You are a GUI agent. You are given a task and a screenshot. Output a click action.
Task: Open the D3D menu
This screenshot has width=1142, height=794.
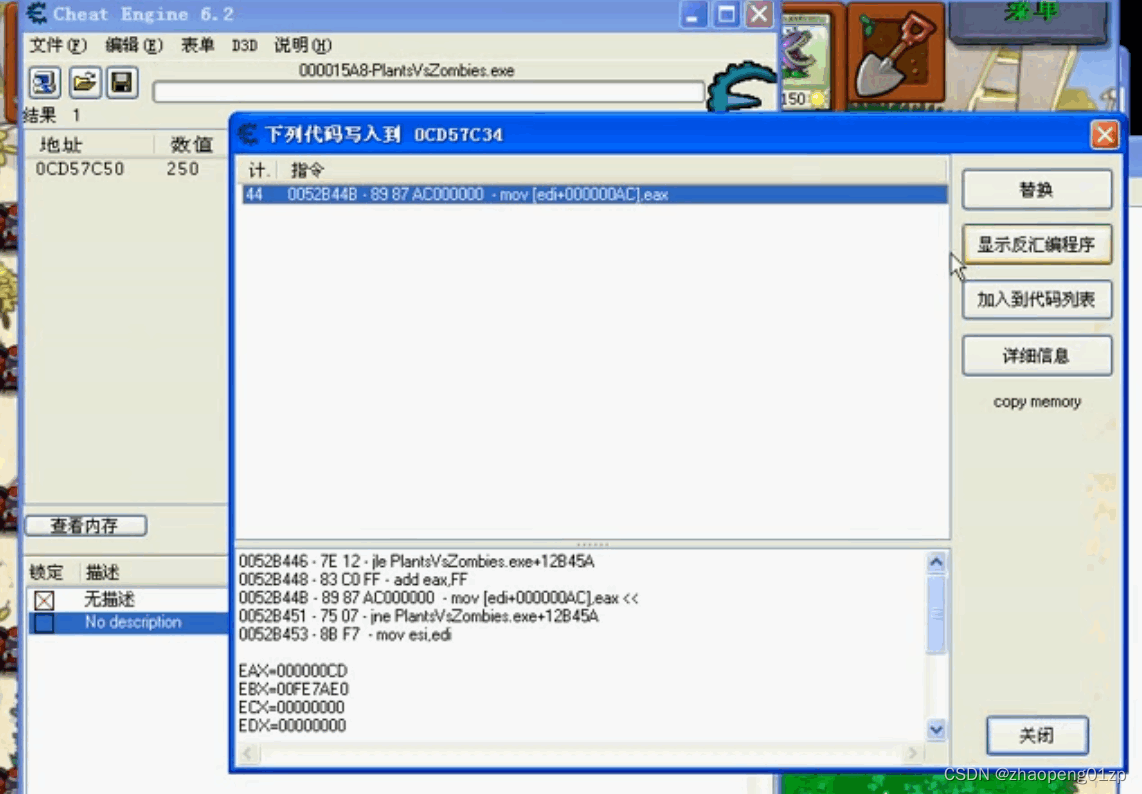[x=244, y=45]
